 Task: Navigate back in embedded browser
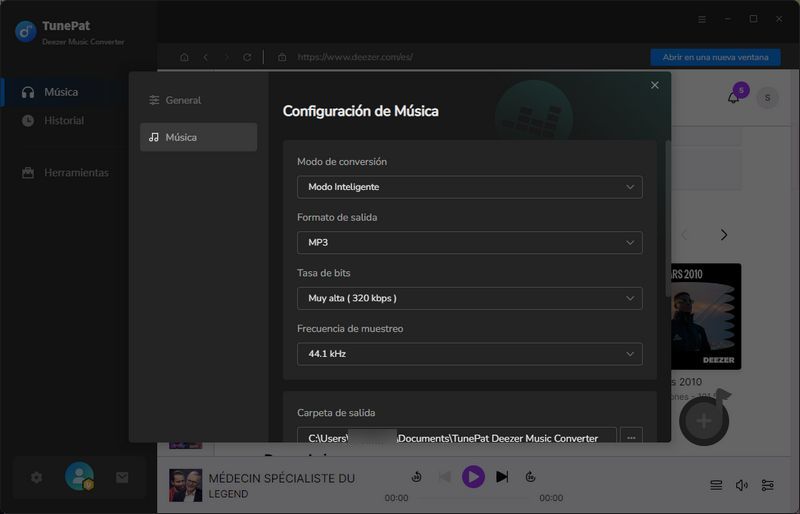pyautogui.click(x=206, y=57)
